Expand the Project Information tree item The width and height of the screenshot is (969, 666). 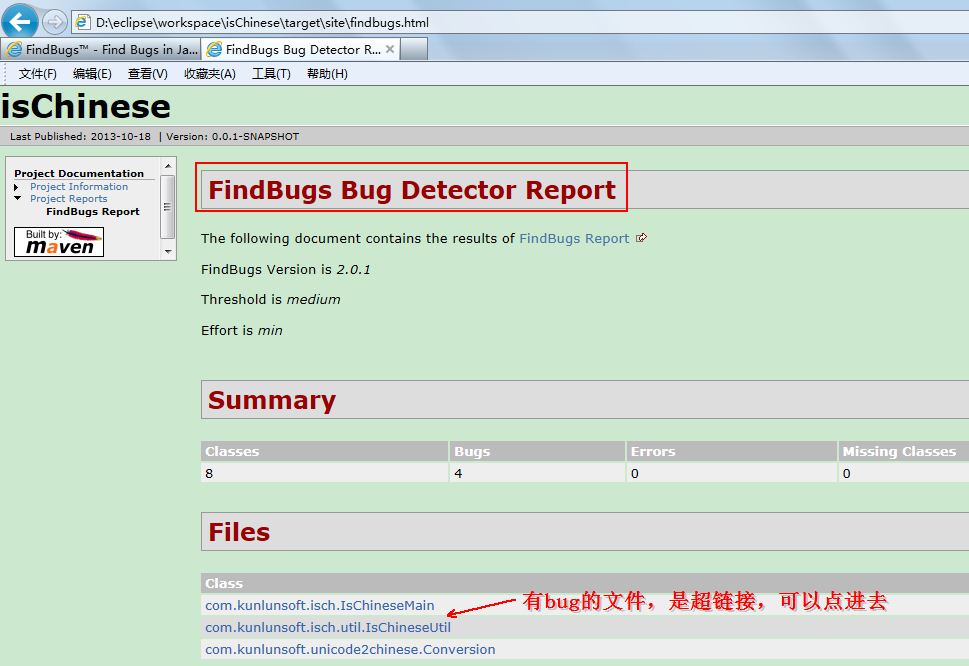pyautogui.click(x=16, y=186)
